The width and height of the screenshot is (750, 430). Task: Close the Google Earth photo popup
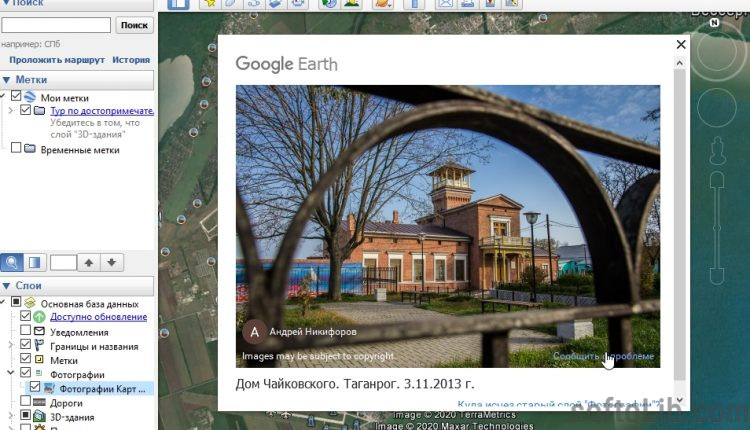[681, 44]
